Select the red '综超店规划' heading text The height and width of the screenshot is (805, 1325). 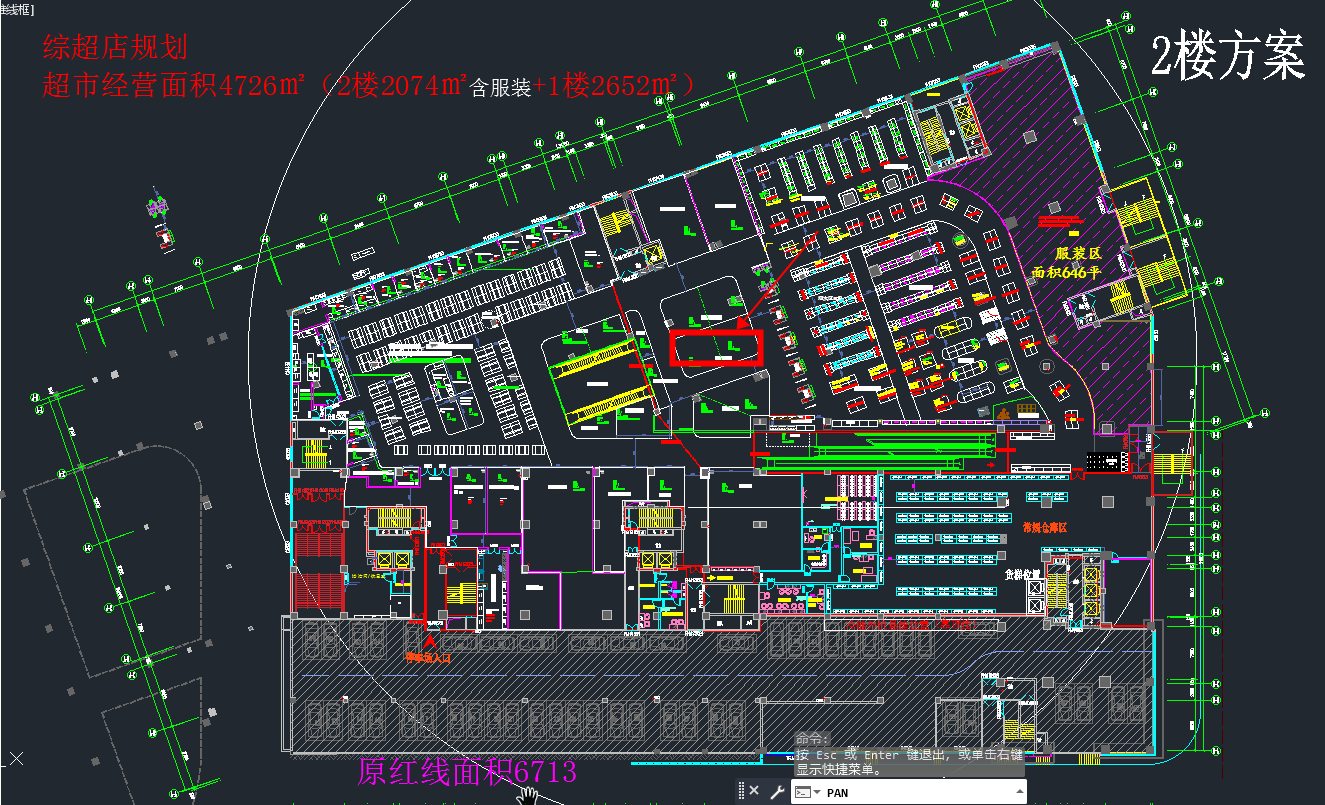(x=114, y=47)
